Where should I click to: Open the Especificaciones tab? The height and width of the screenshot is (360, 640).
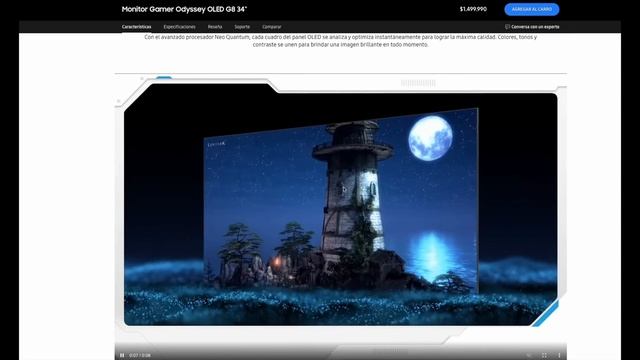[x=180, y=27]
